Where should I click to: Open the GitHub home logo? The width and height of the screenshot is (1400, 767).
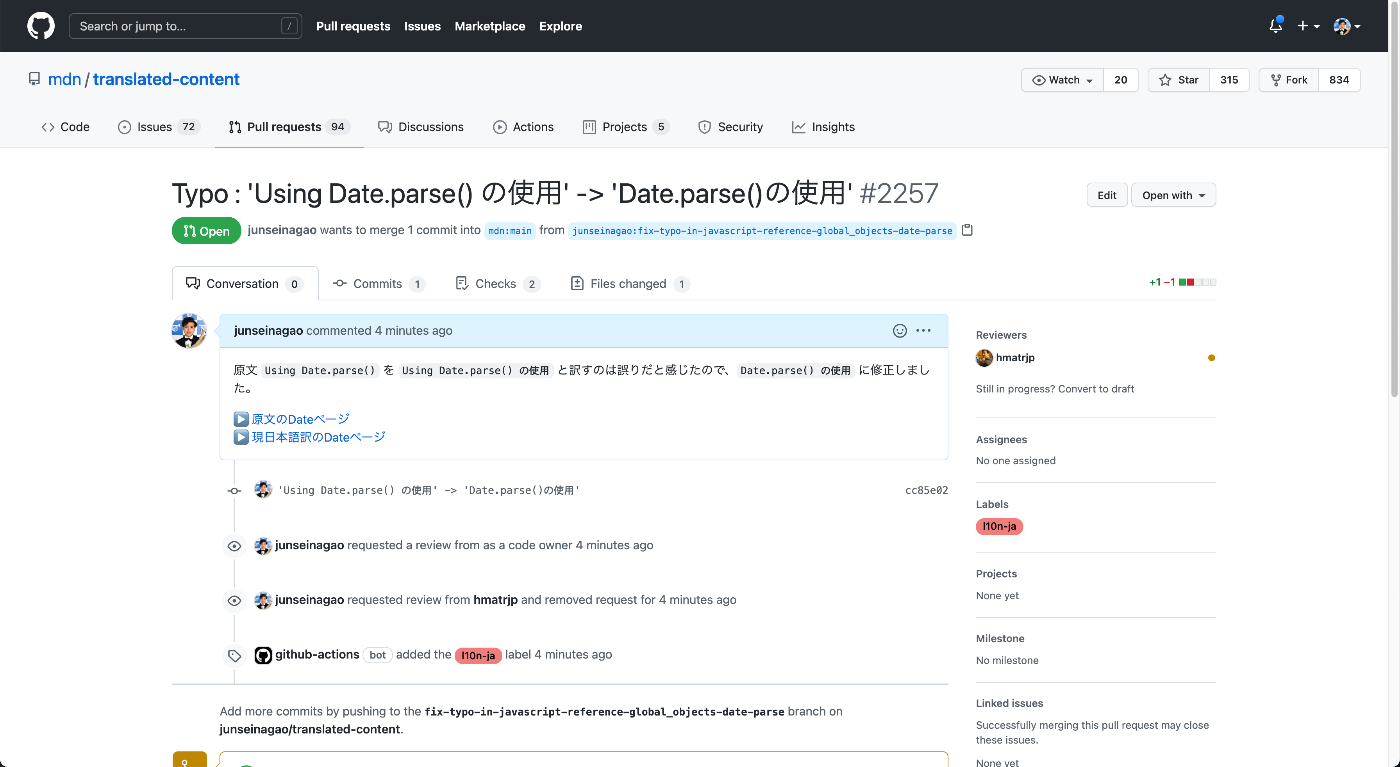pos(41,26)
